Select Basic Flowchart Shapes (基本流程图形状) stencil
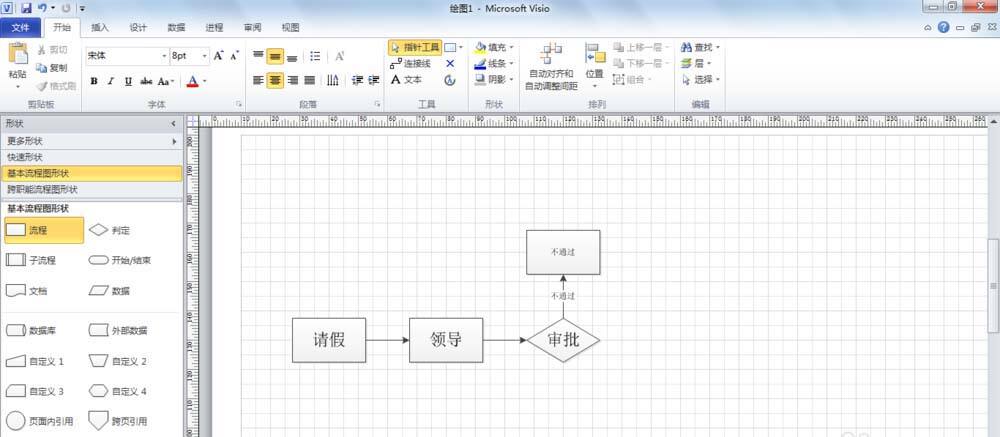This screenshot has height=437, width=1000. 91,173
